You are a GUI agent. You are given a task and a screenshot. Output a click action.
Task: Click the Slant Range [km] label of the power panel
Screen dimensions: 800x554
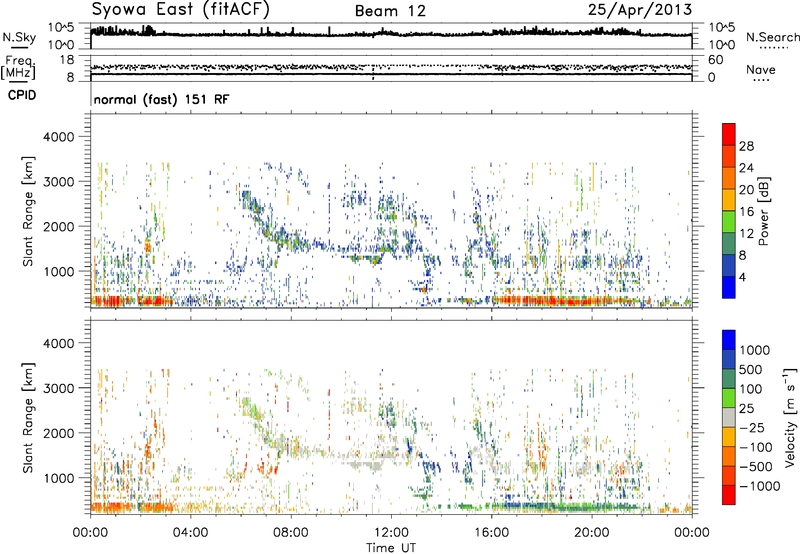28,211
